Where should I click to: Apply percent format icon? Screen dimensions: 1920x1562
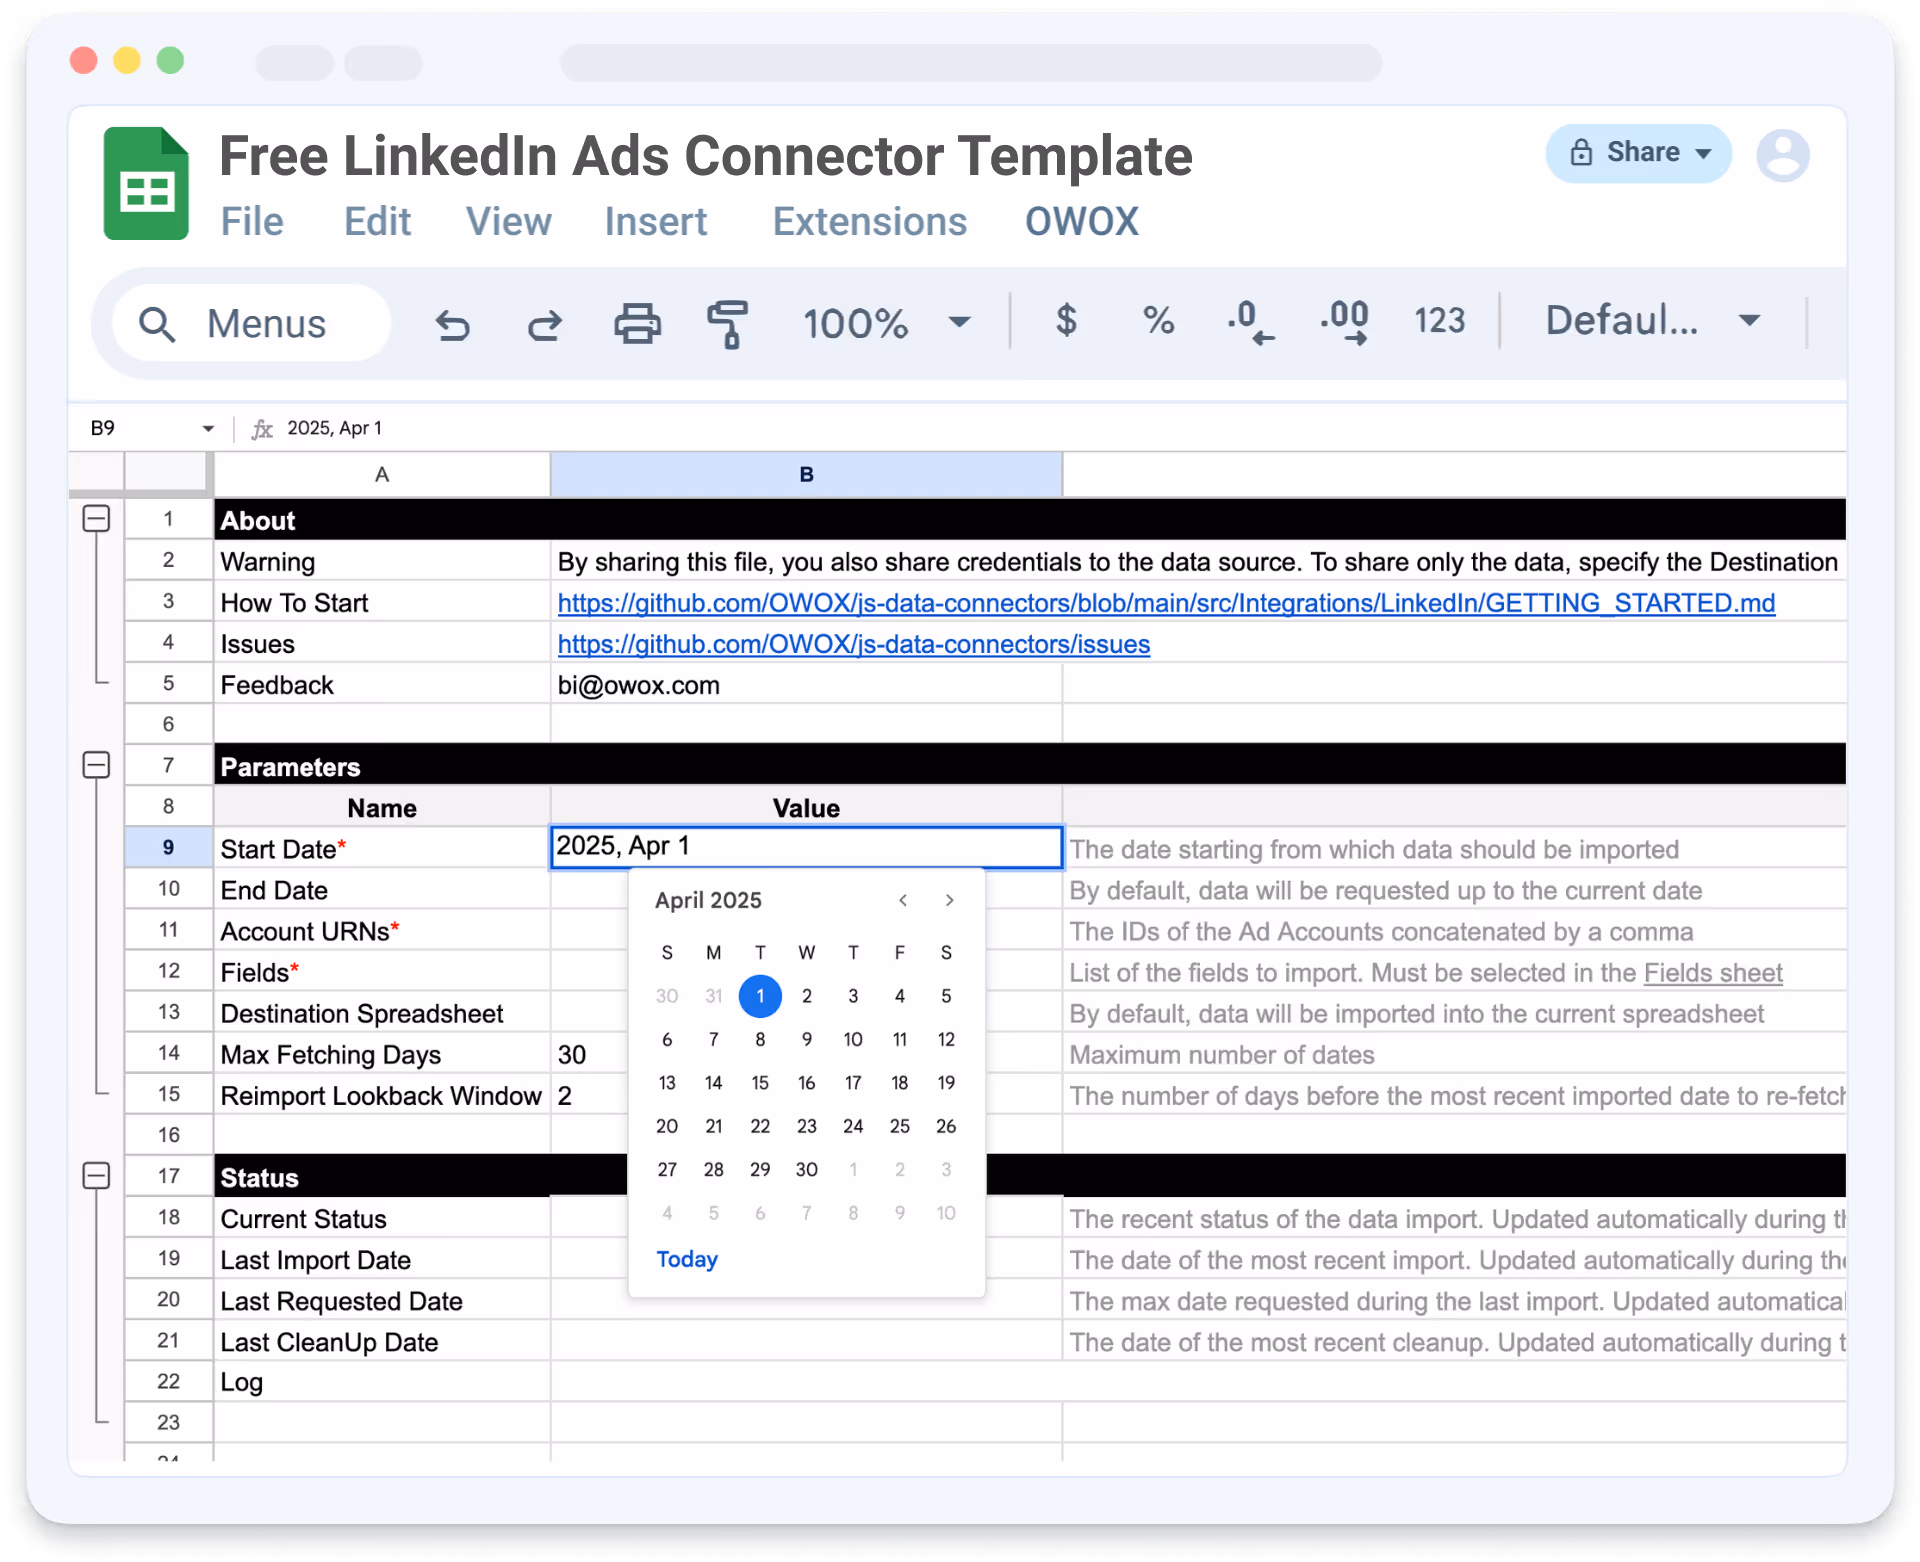(x=1158, y=321)
